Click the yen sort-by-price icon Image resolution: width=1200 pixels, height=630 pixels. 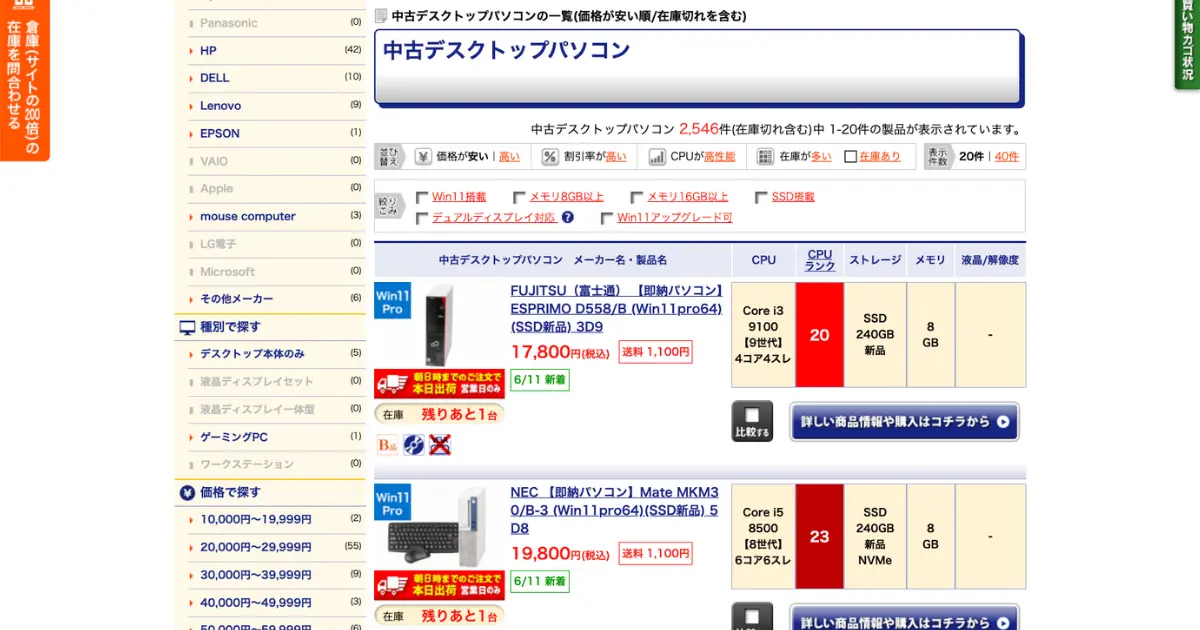tap(423, 156)
